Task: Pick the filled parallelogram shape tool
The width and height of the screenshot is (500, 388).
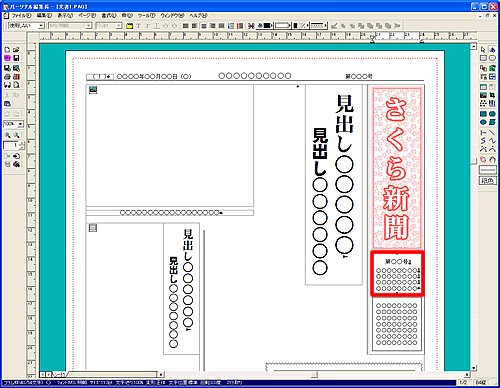Action: tap(492, 122)
